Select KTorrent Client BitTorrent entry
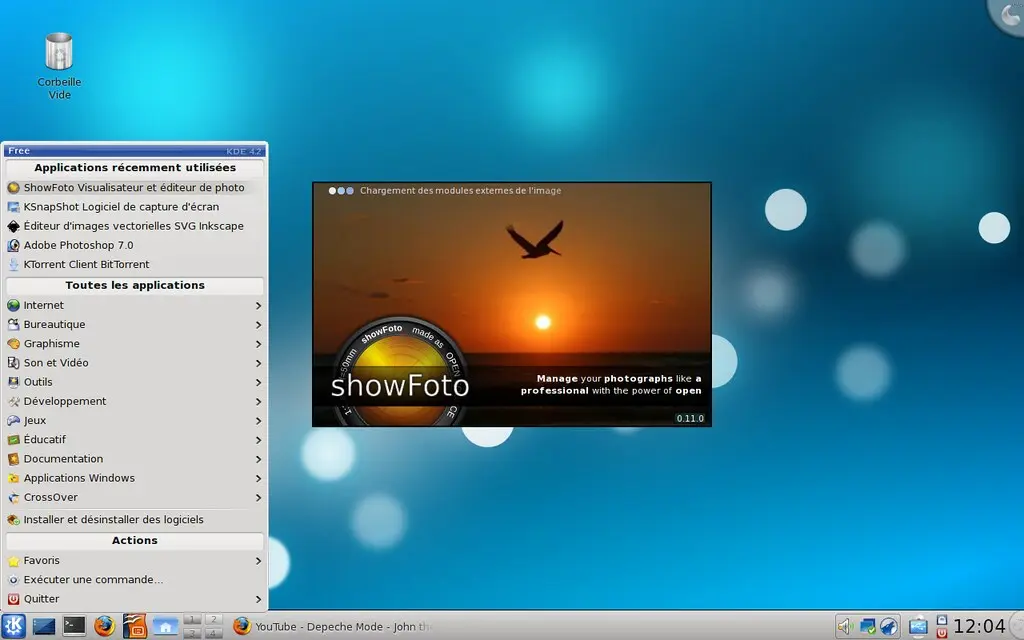The image size is (1024, 640). (86, 264)
